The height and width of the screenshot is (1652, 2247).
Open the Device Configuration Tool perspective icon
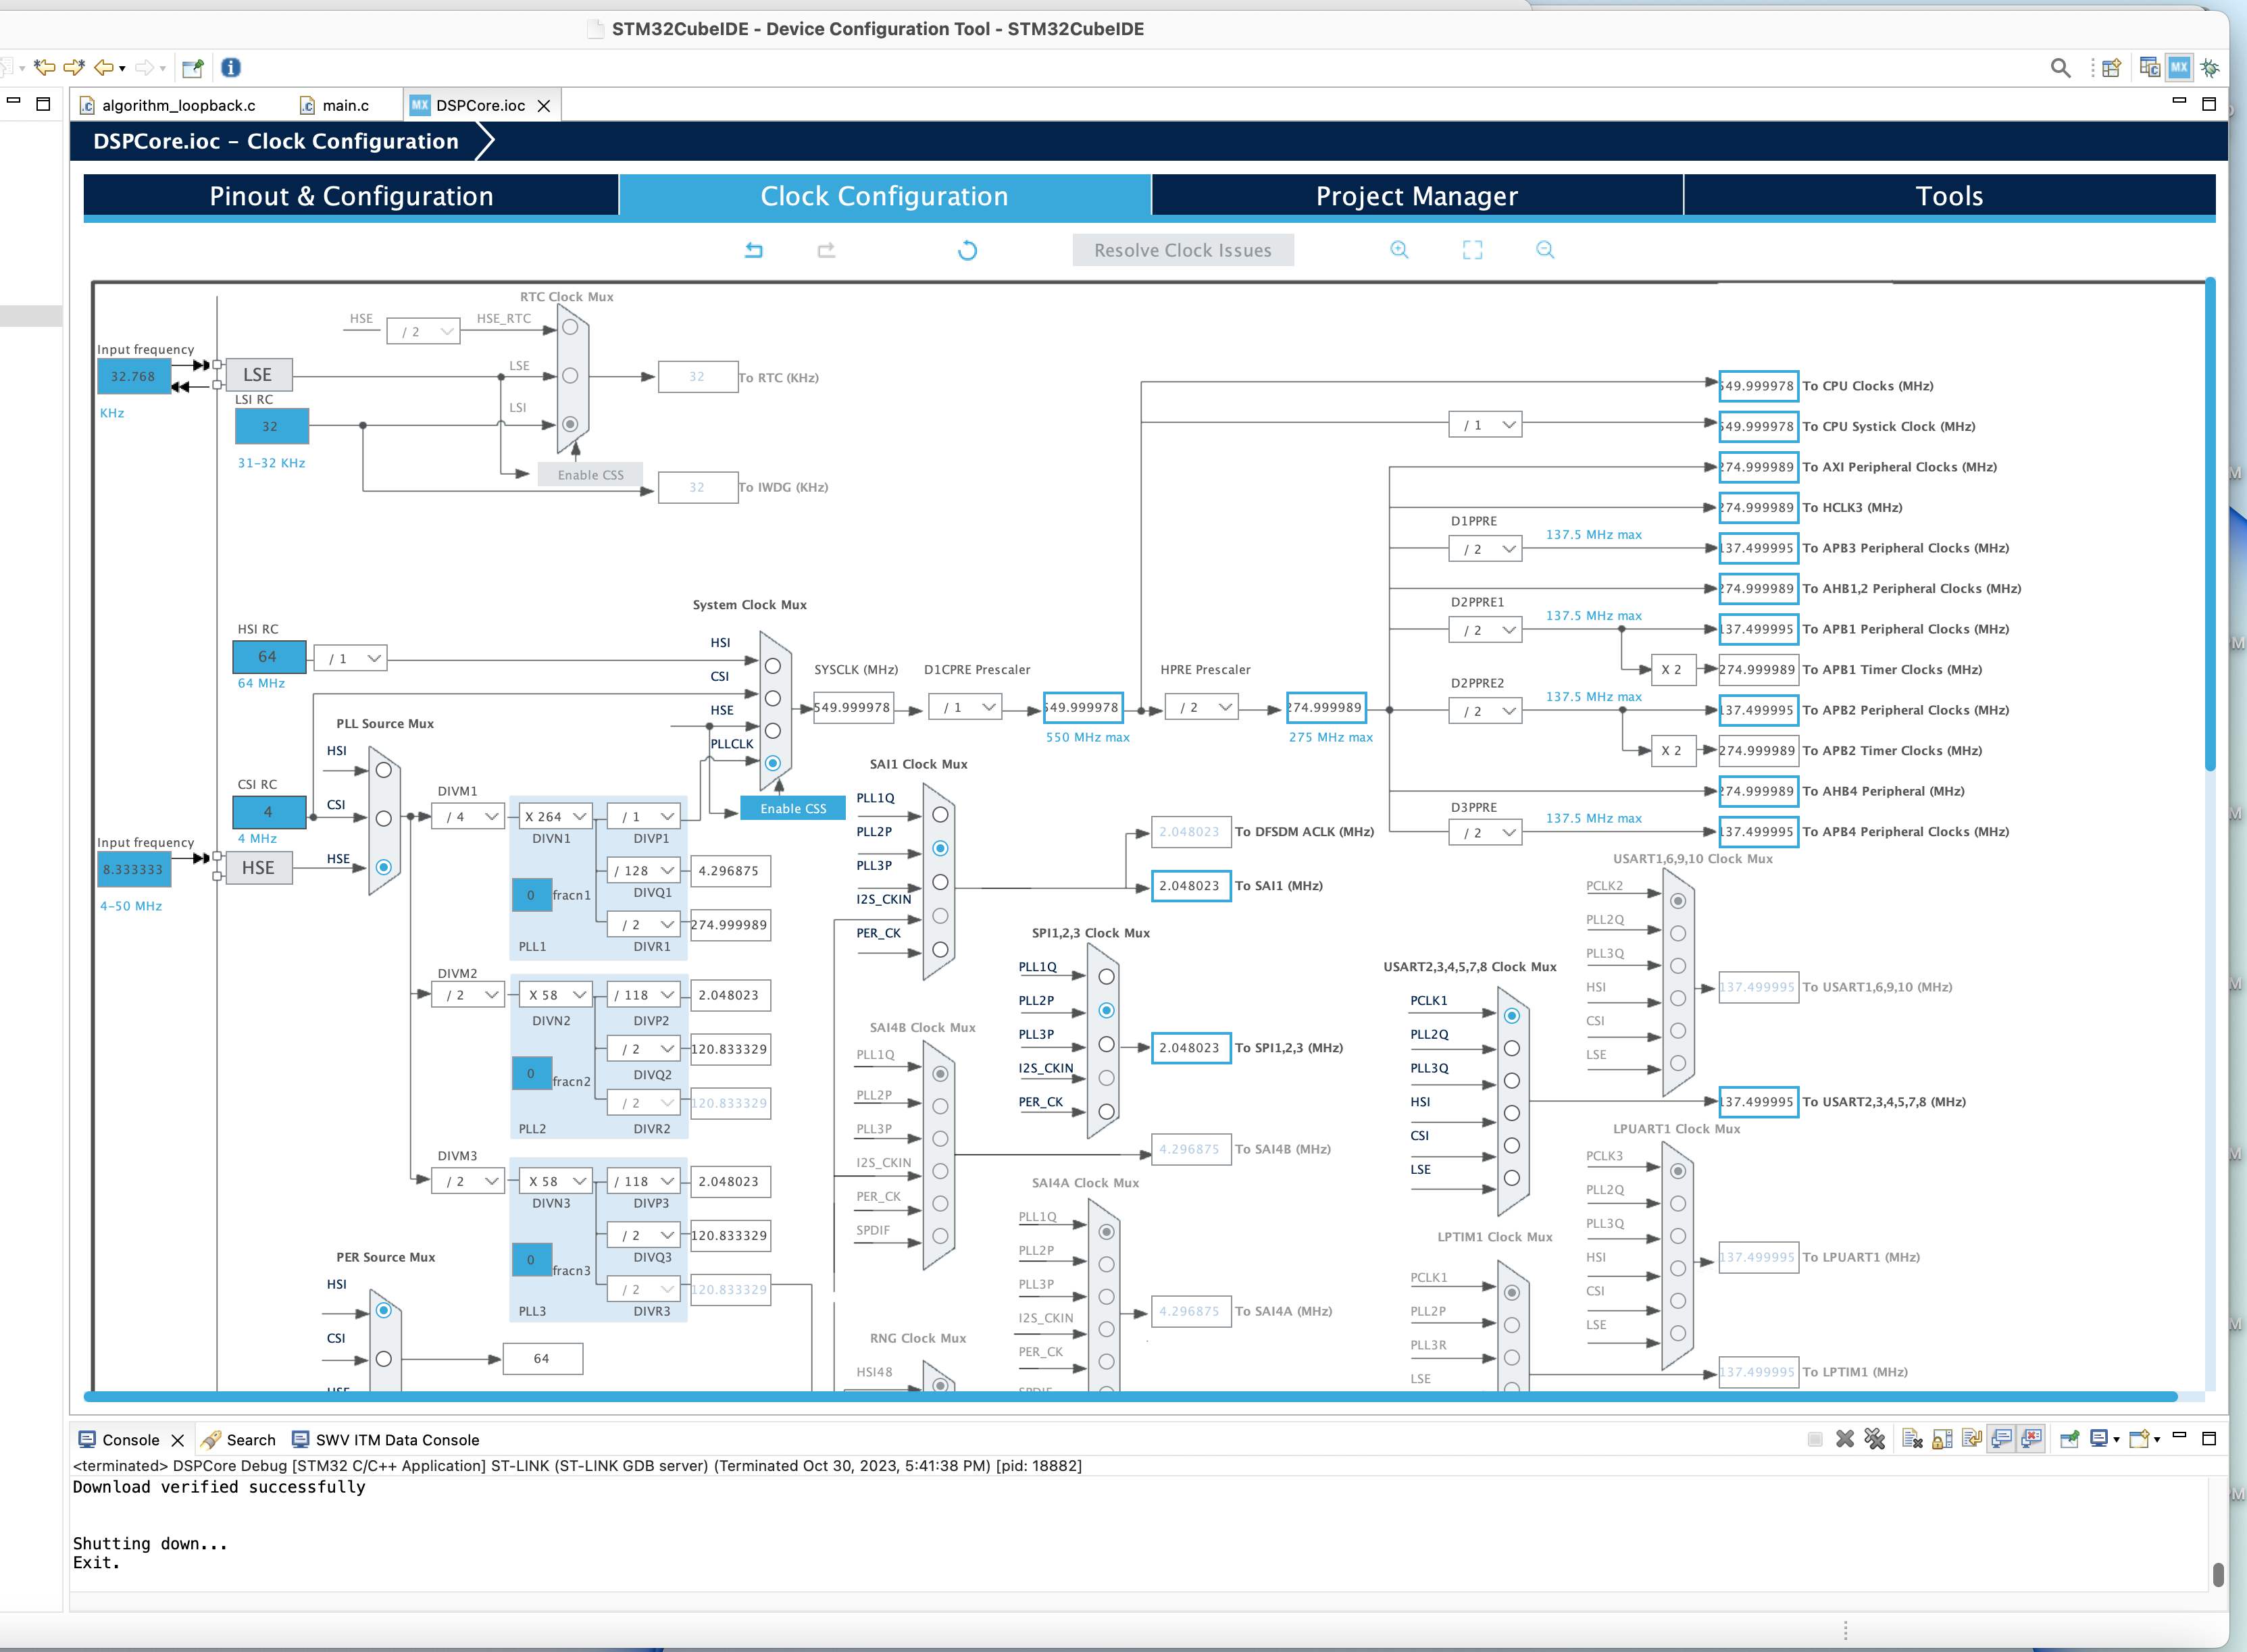tap(2179, 67)
